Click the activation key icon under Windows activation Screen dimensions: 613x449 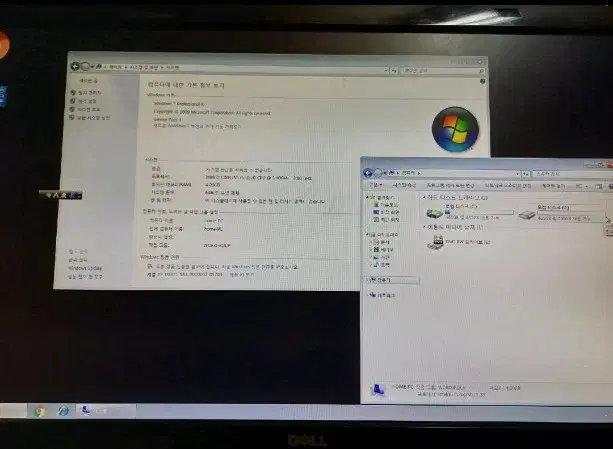point(150,267)
